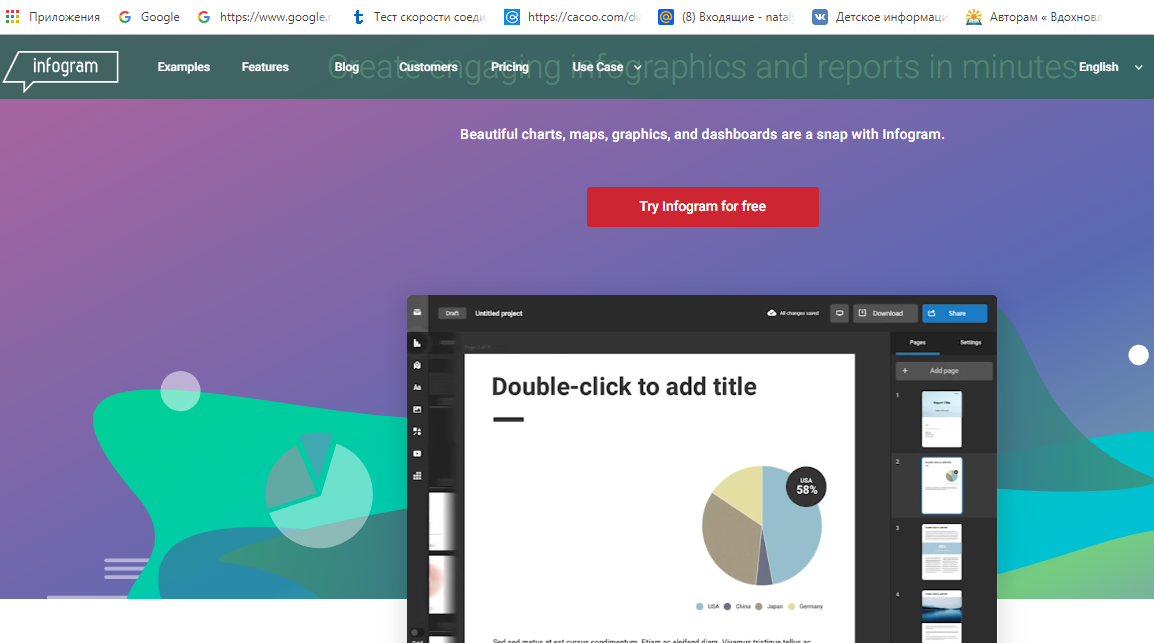The image size is (1154, 643).
Task: Visit the Blog nav link
Action: tap(347, 67)
